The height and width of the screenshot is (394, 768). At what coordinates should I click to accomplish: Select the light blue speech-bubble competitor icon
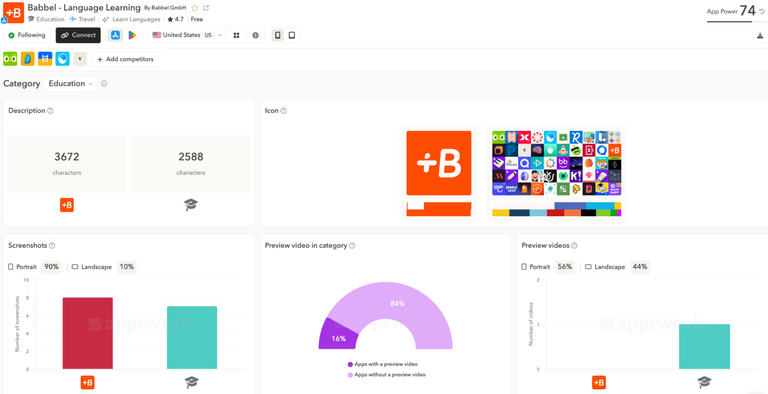coord(63,59)
